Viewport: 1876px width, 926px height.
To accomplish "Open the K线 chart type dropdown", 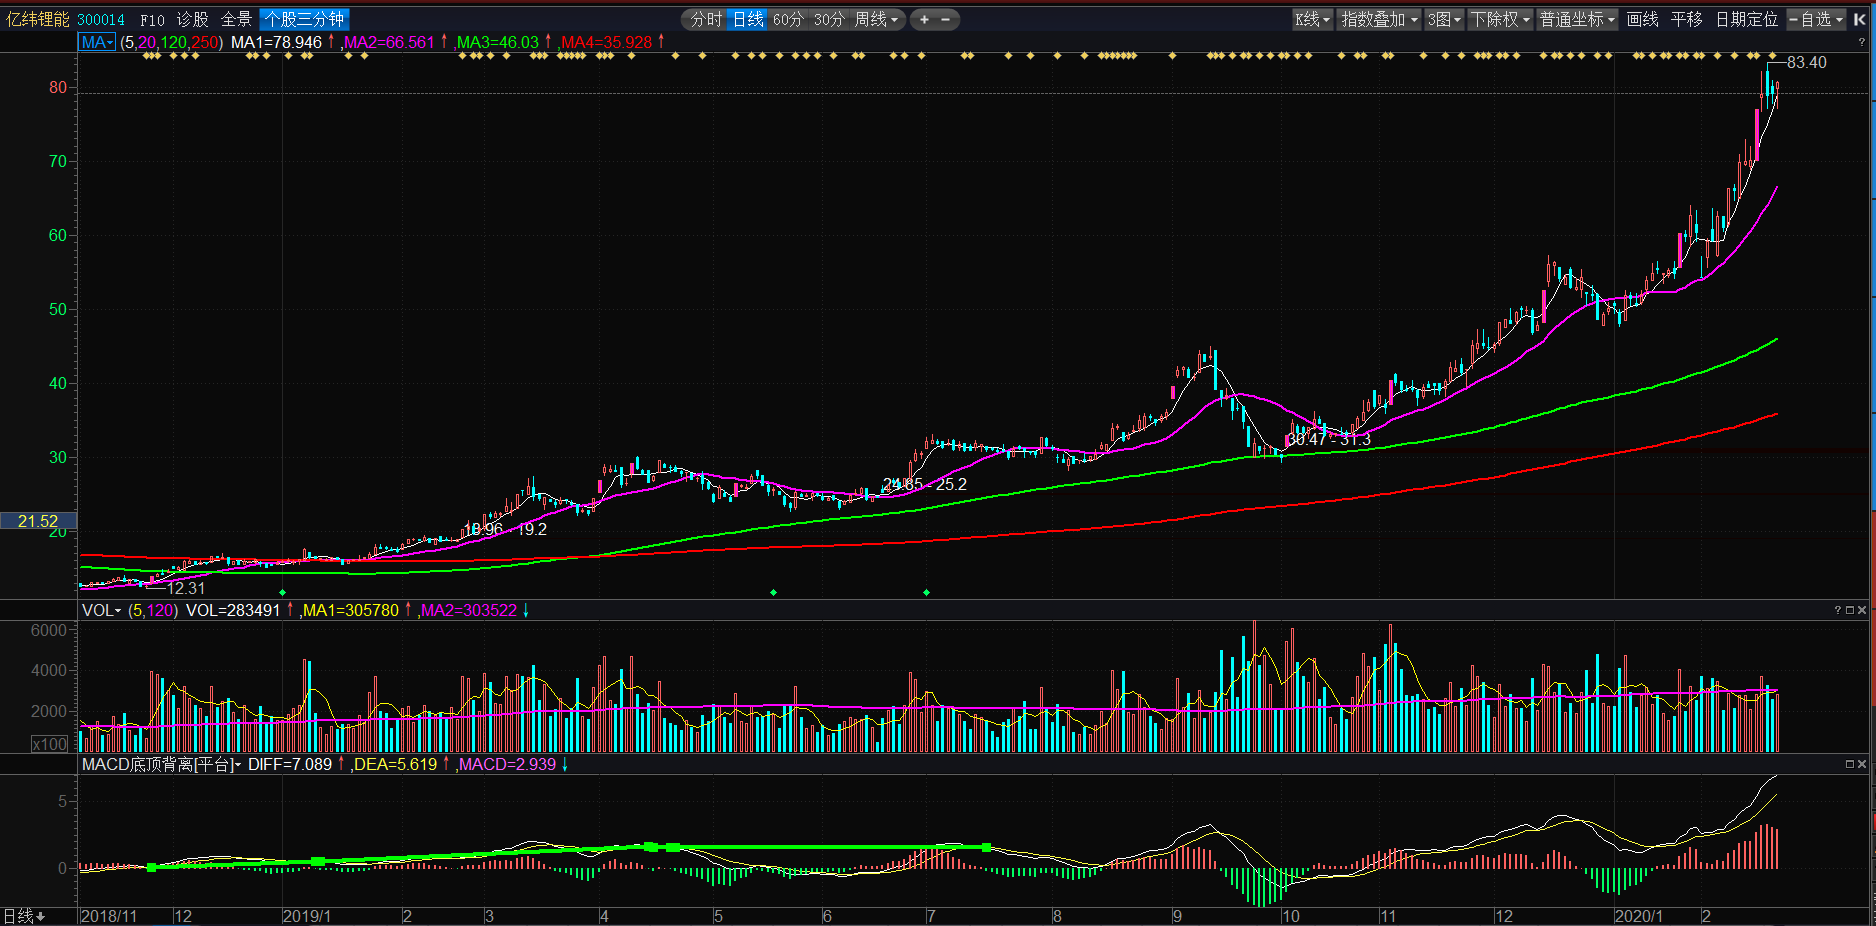I will (x=1312, y=19).
